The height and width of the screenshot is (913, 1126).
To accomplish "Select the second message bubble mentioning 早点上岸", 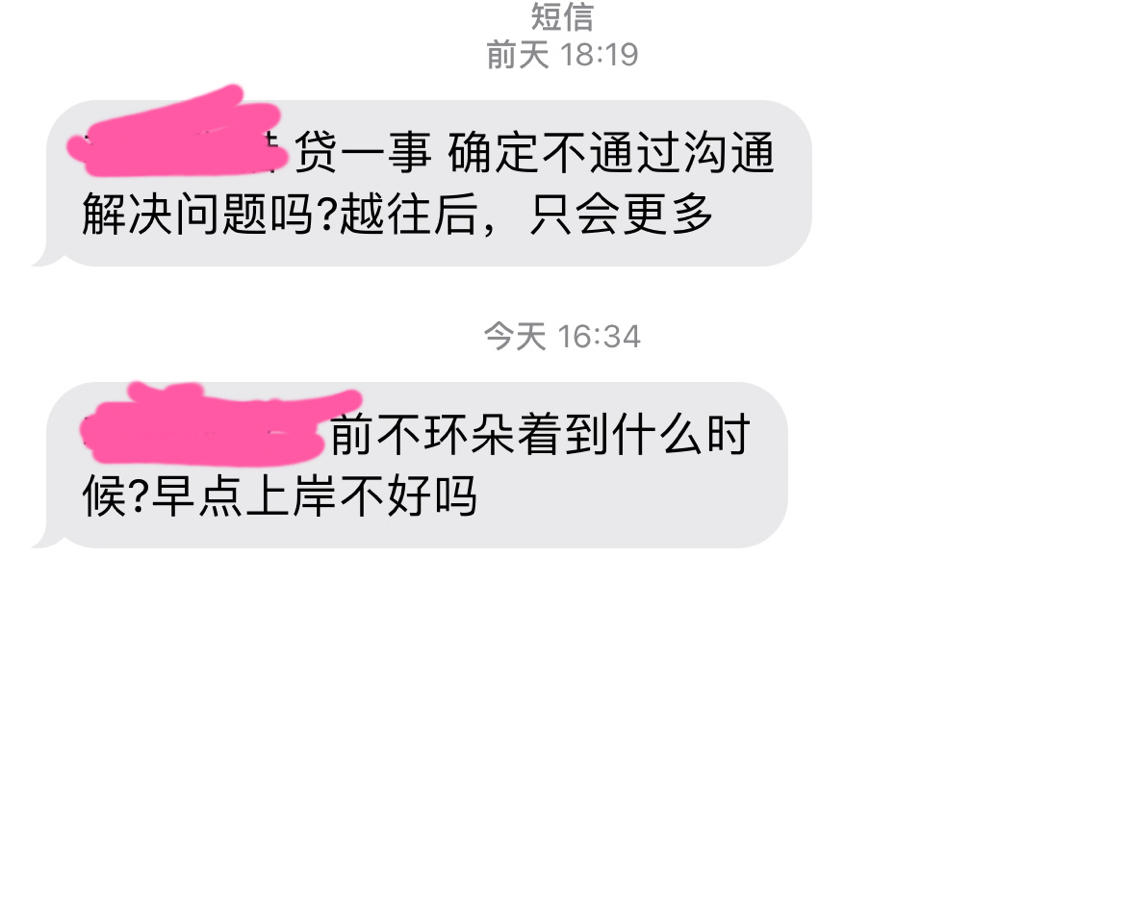I will 411,465.
